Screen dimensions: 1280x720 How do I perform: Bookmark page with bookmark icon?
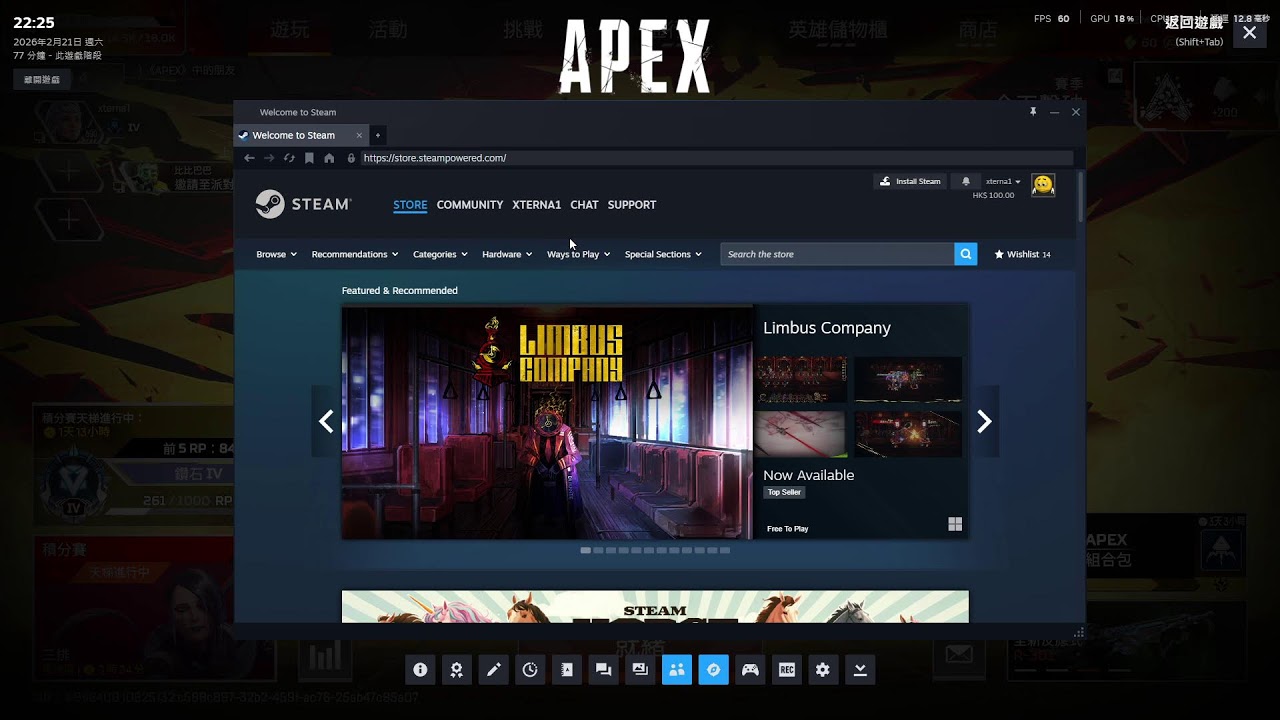(x=309, y=158)
